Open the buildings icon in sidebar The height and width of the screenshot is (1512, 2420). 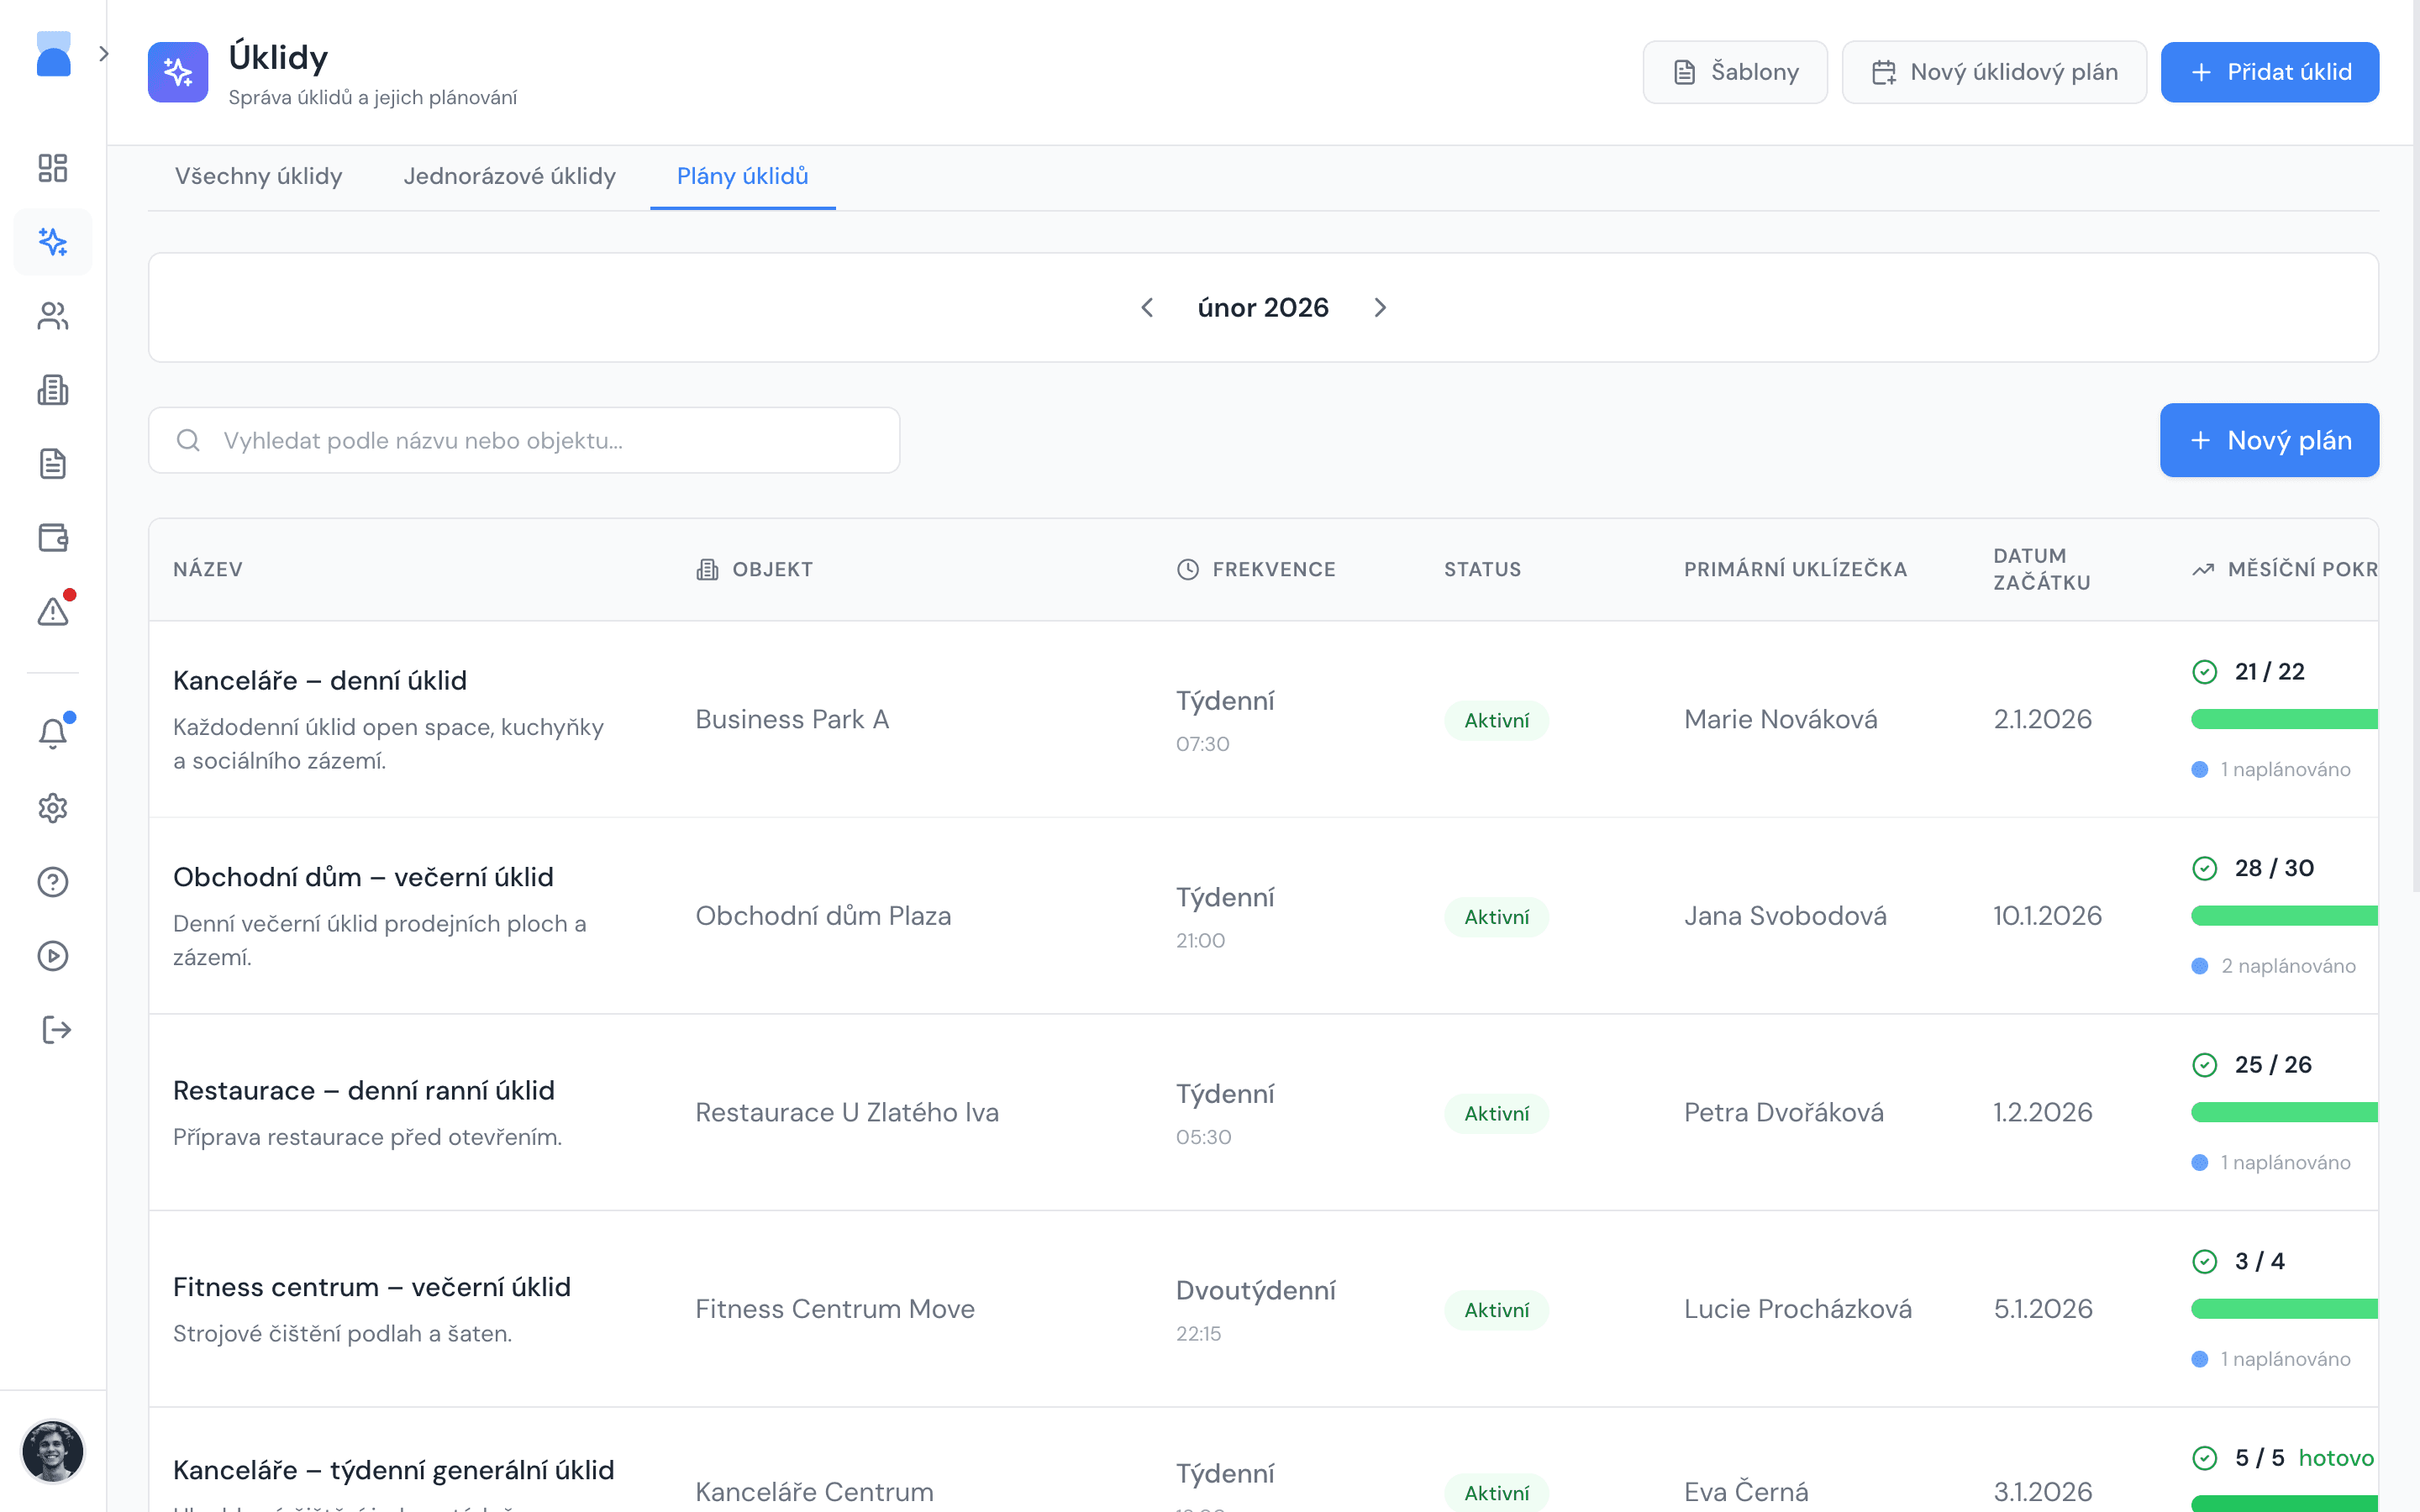pos(52,390)
